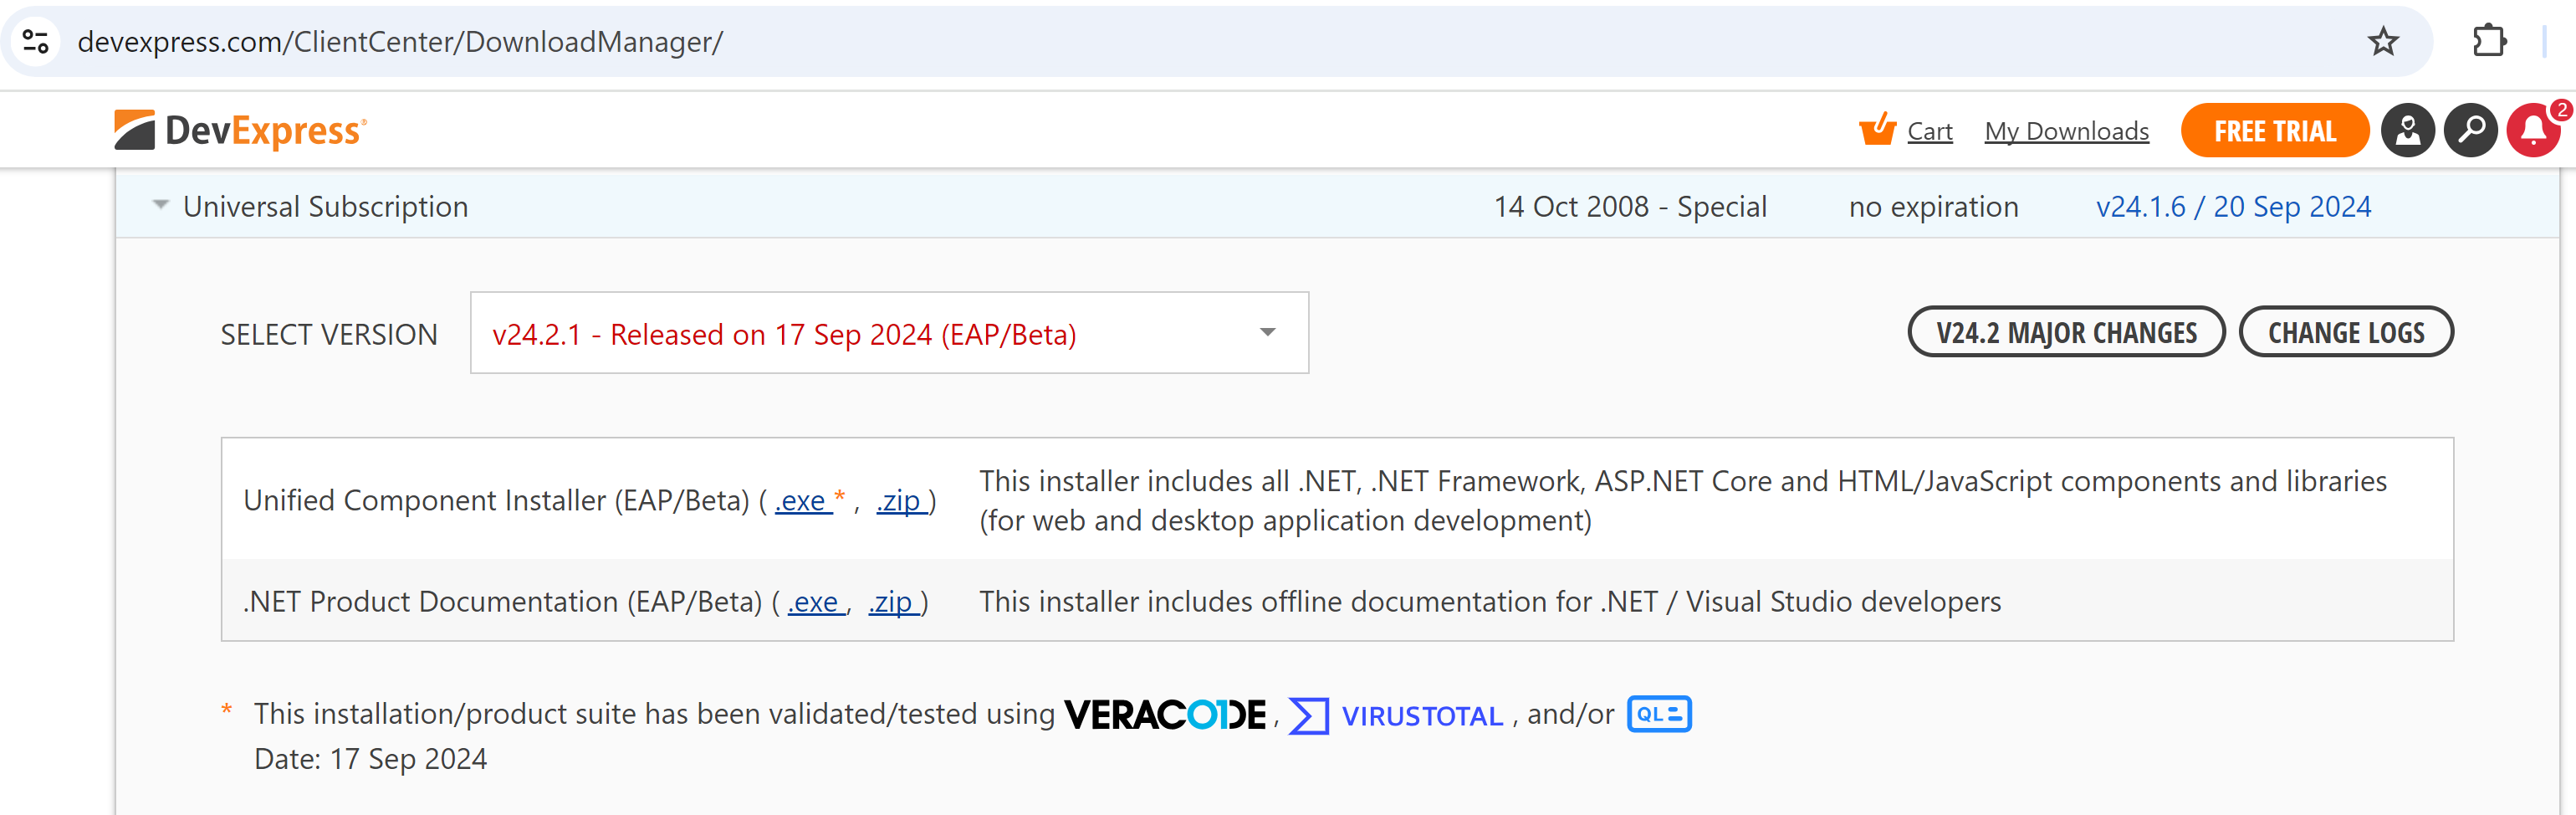Open the Select Version dropdown
This screenshot has height=815, width=2576.
(889, 333)
